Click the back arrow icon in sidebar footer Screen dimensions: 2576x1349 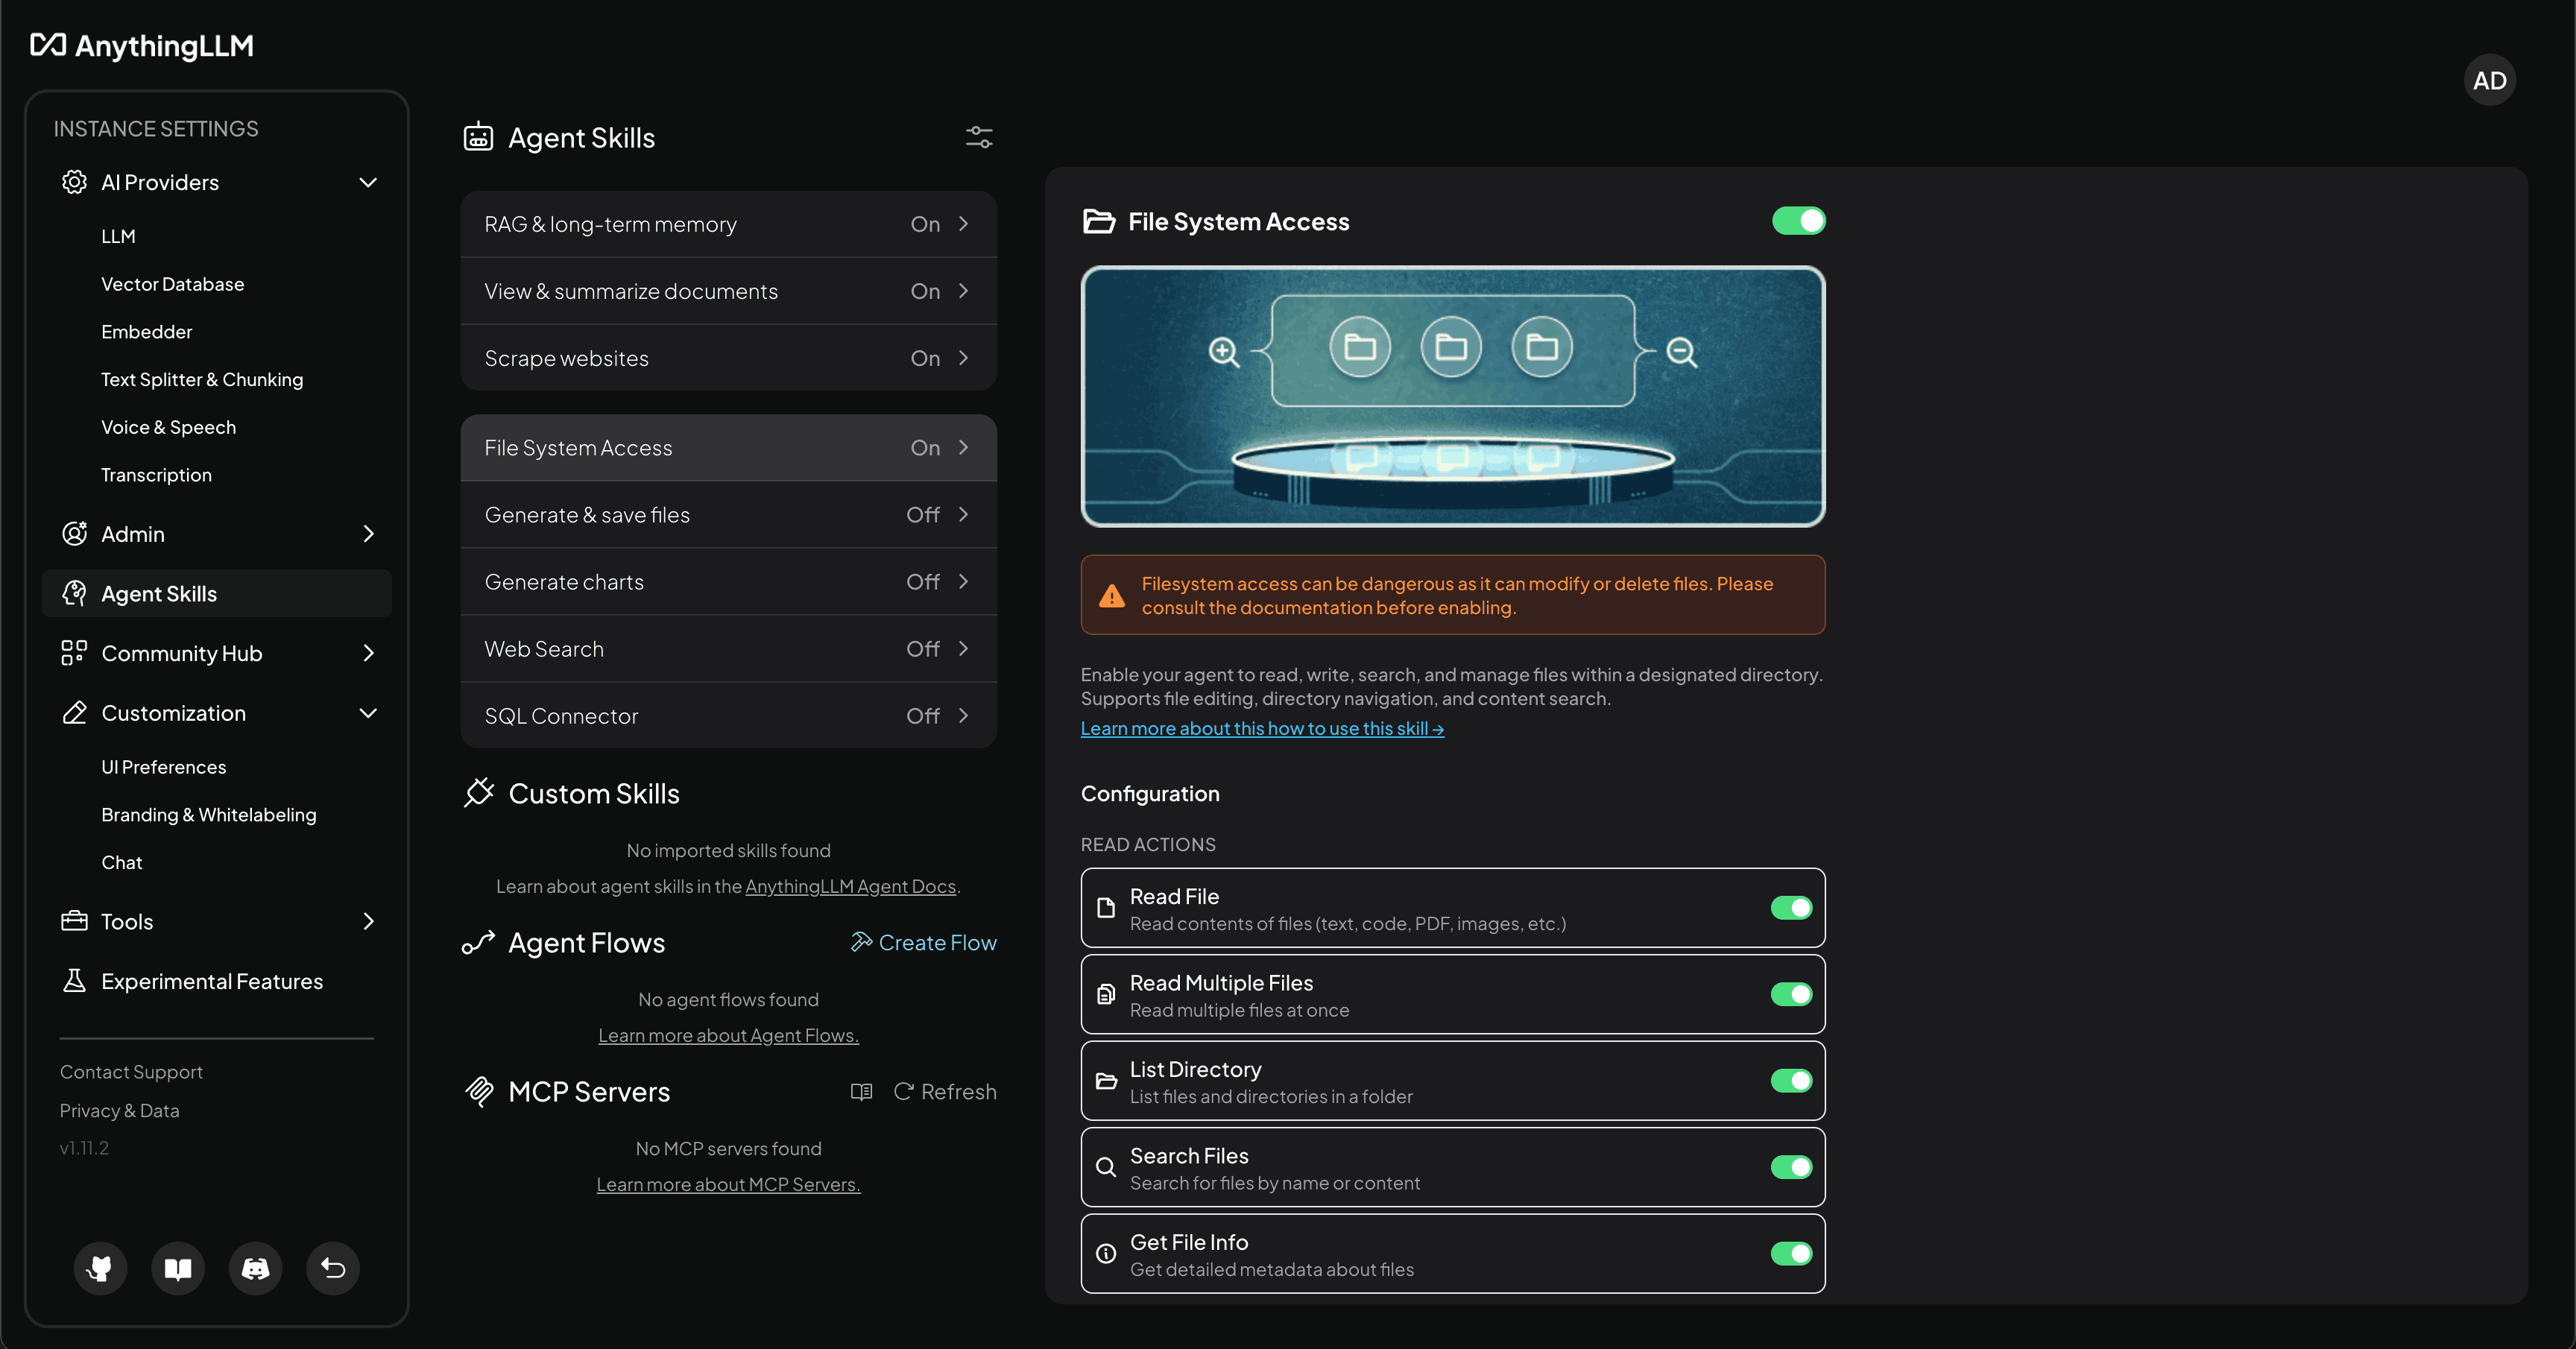click(332, 1268)
